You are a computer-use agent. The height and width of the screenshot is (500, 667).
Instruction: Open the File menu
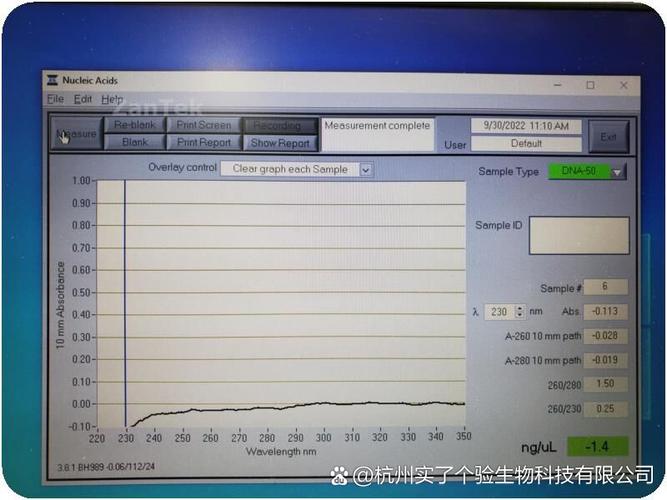coord(55,100)
